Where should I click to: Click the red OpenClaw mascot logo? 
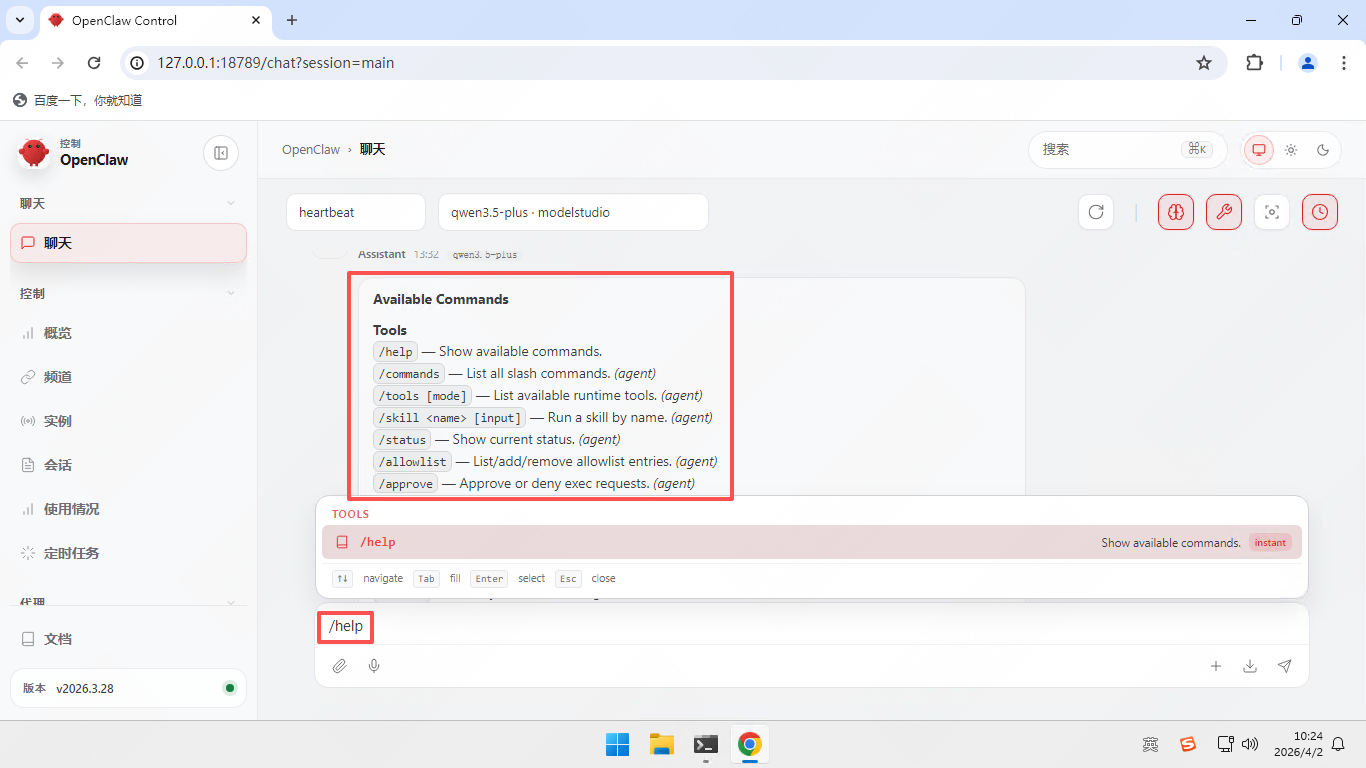click(34, 153)
